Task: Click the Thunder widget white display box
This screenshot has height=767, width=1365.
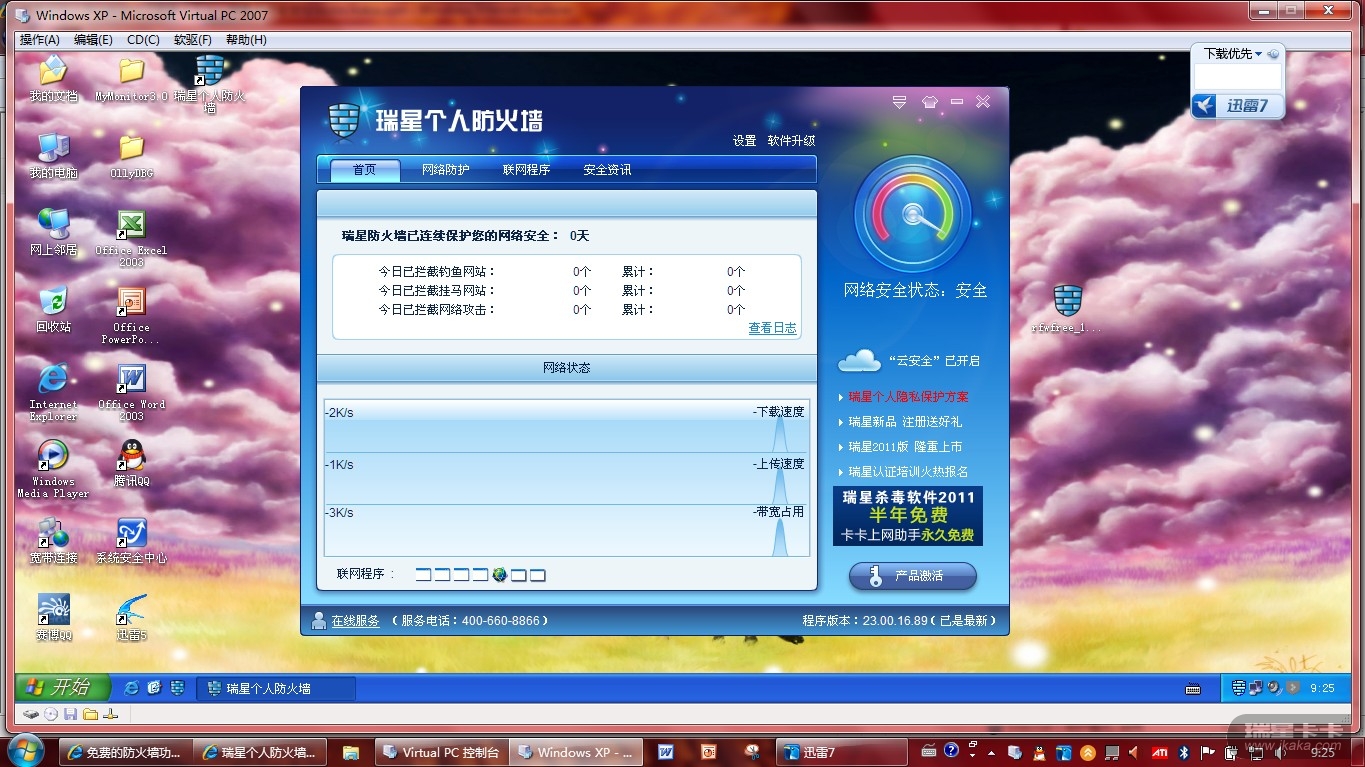Action: (x=1237, y=77)
